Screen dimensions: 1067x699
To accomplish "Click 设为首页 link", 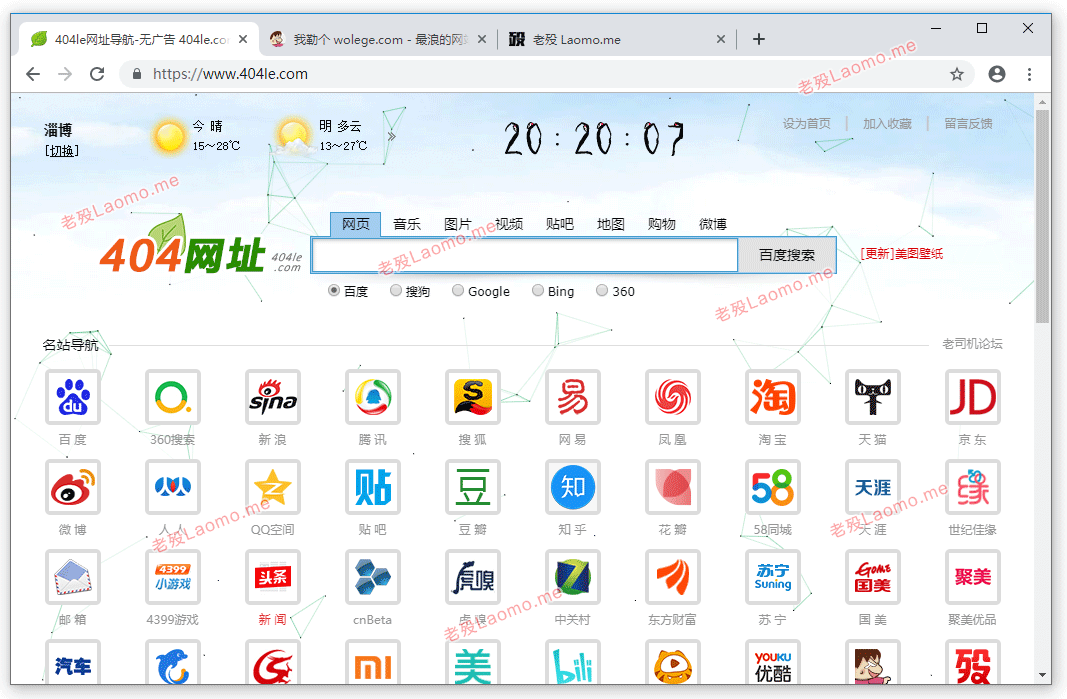I will point(806,123).
